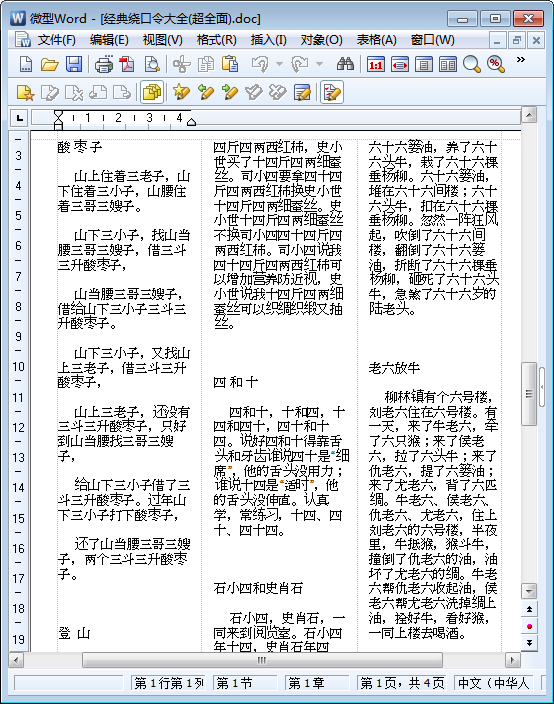Open the 视图(V) menu
Image resolution: width=554 pixels, height=704 pixels.
(163, 40)
